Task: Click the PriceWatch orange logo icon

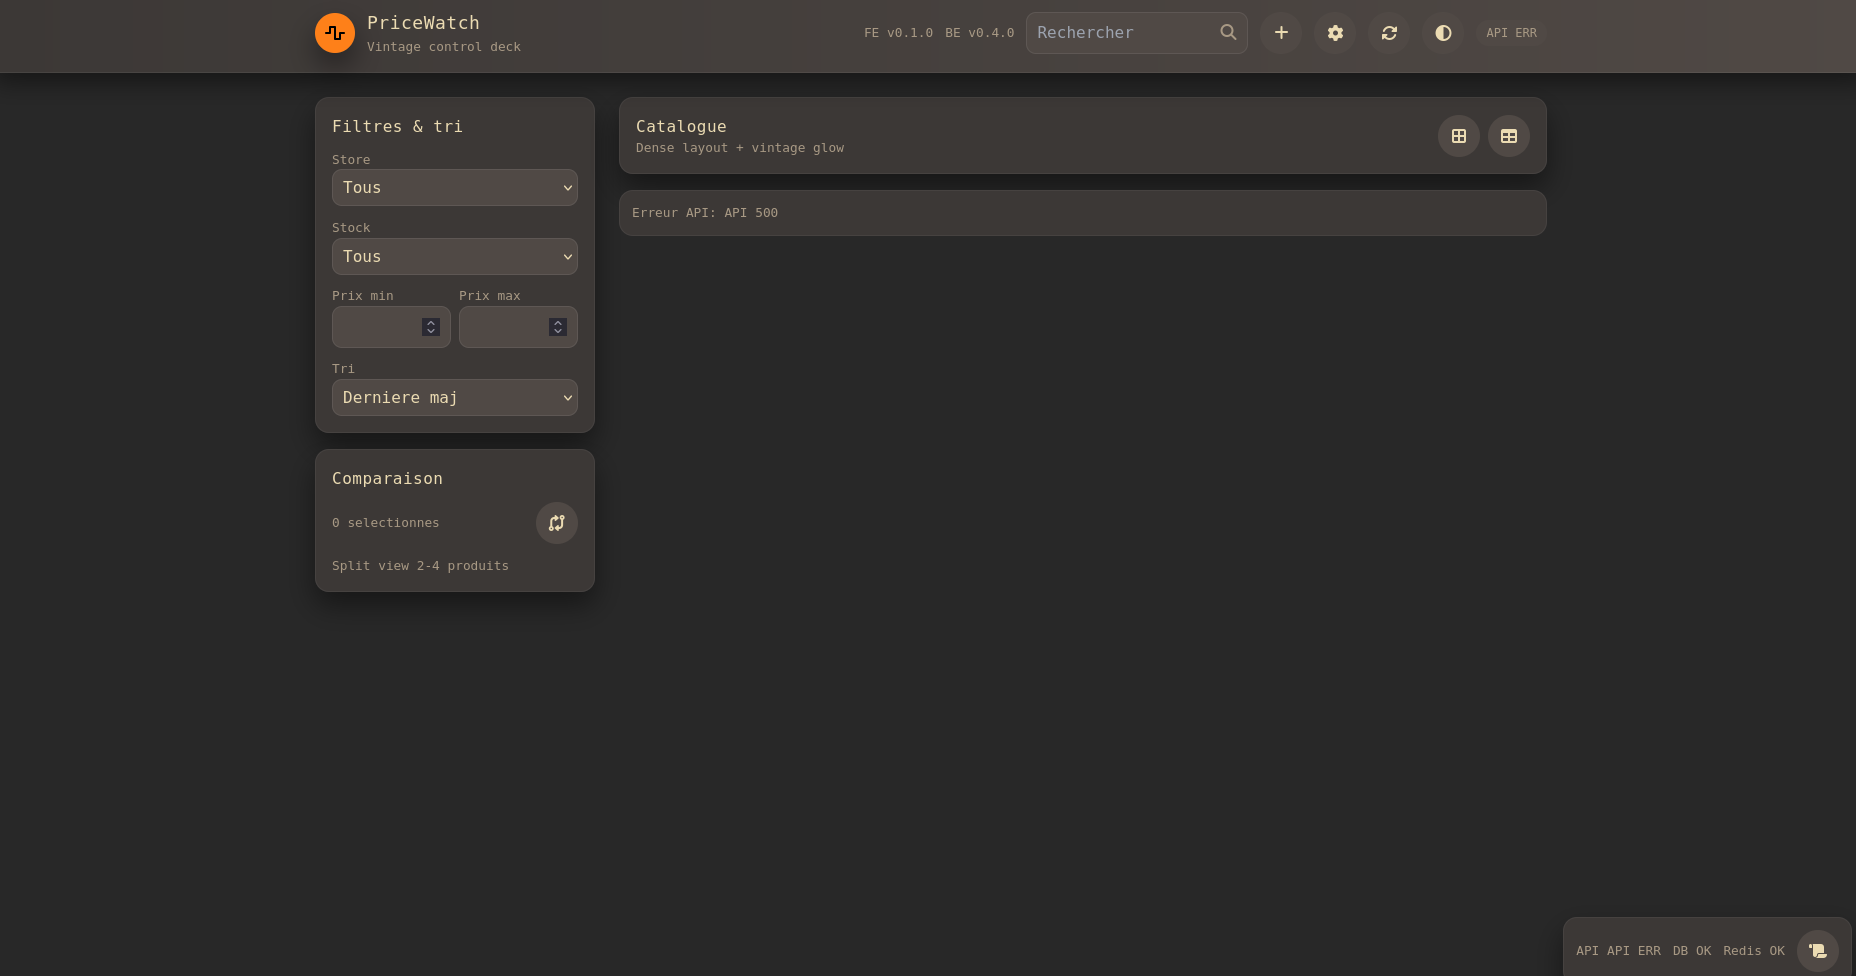Action: [335, 33]
